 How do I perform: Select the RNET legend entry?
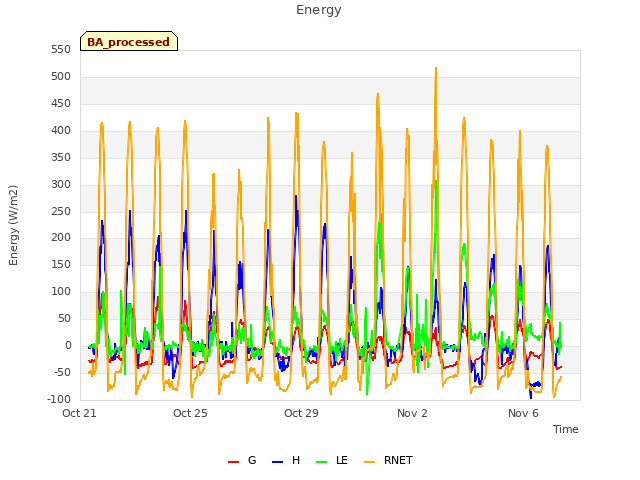(x=388, y=460)
